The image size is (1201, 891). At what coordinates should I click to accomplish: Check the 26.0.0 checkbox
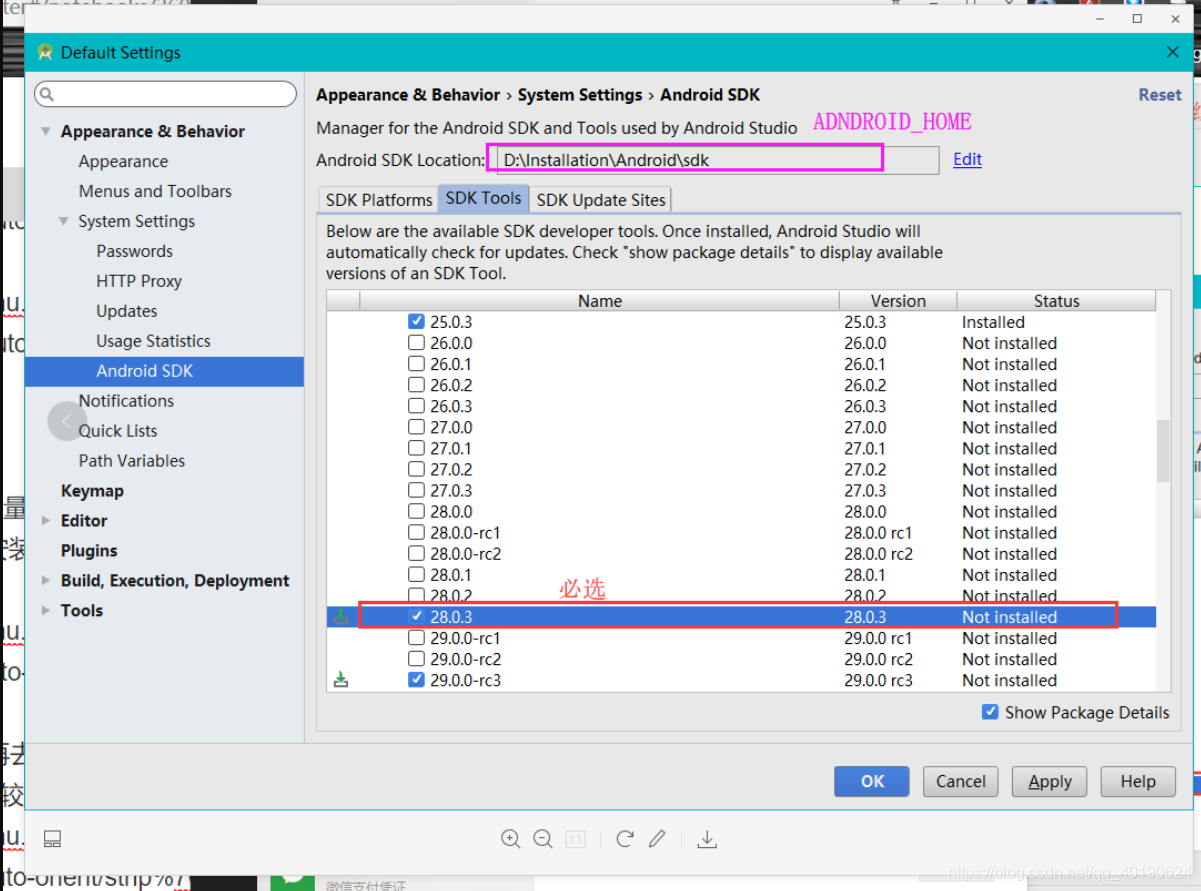point(416,343)
